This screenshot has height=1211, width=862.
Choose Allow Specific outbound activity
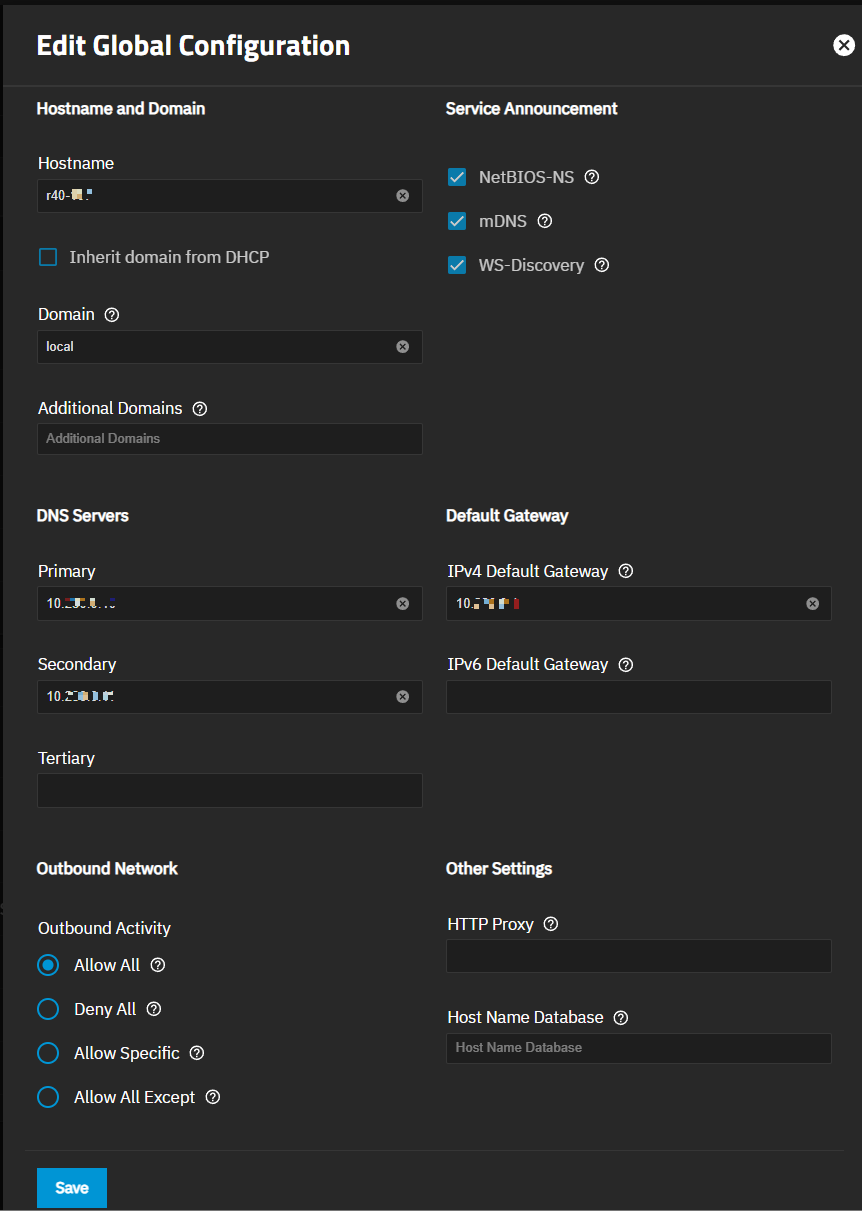click(x=48, y=1053)
